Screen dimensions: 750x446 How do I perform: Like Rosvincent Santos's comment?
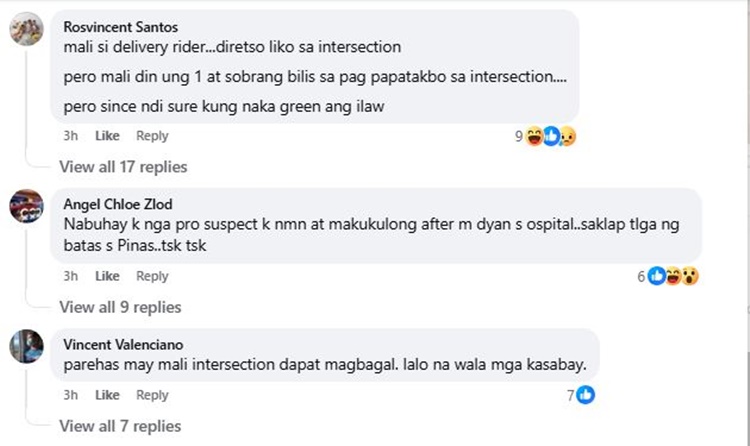107,136
